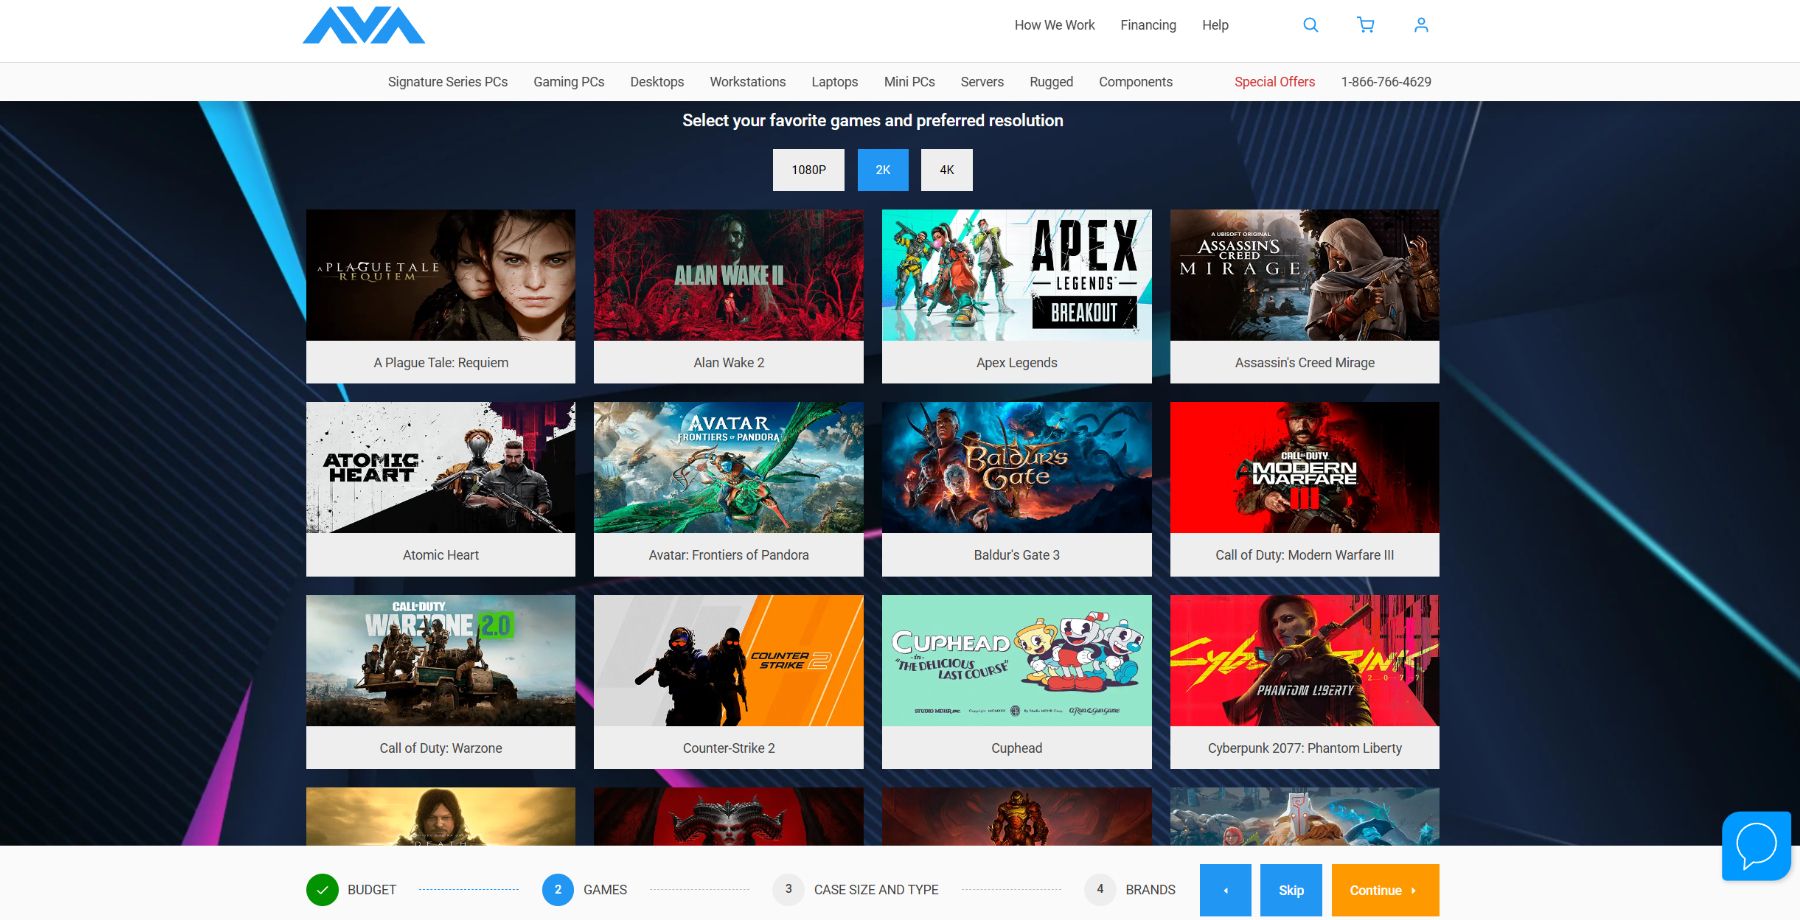Open the search magnifier icon

[1310, 25]
